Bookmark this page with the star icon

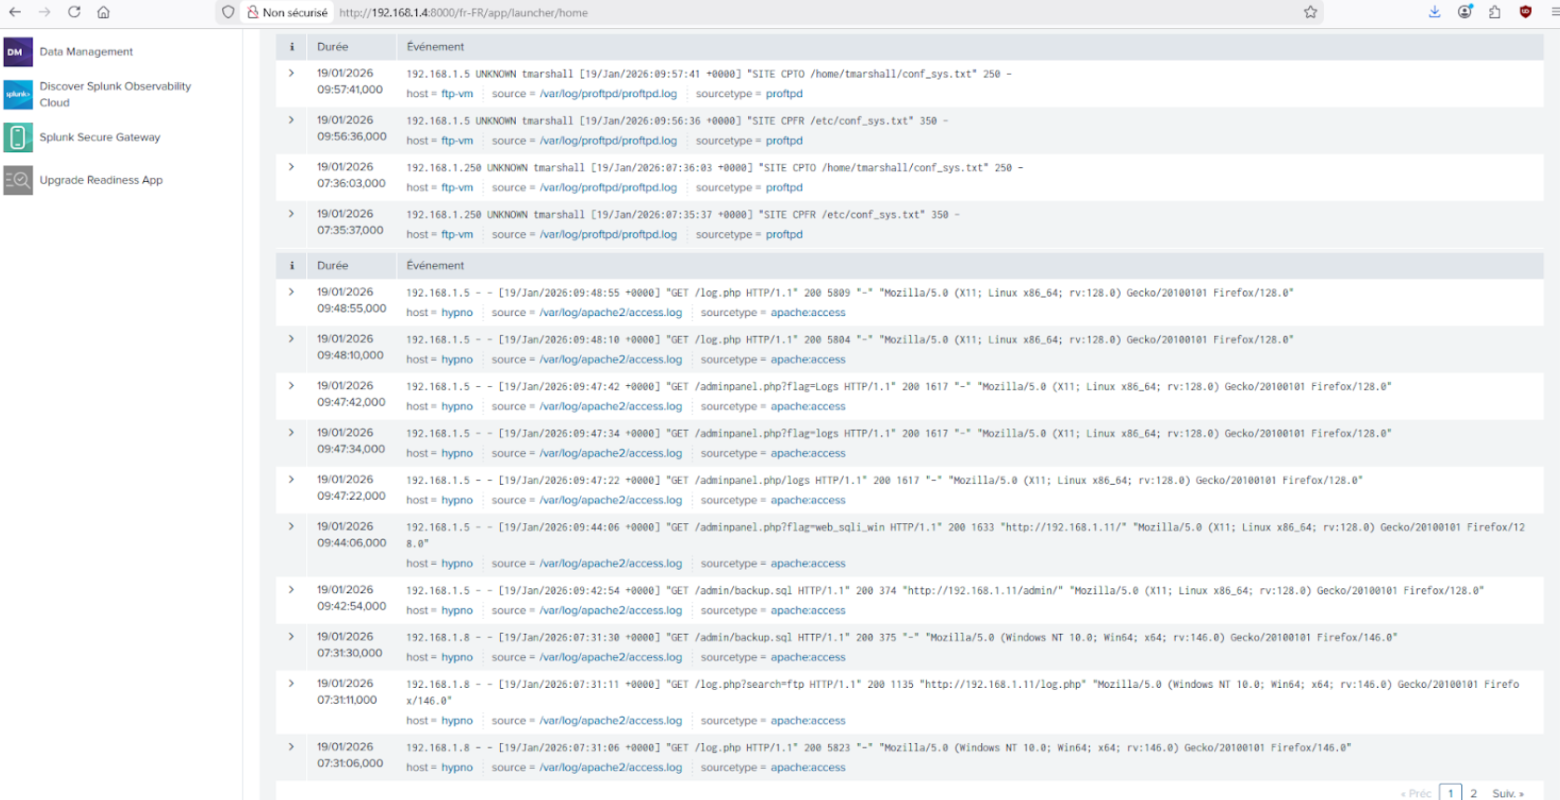coord(1310,13)
